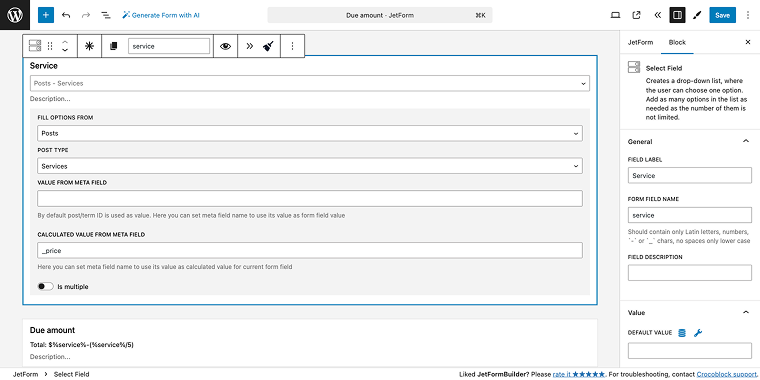The image size is (760, 380).
Task: Switch to the JetForm tab
Action: tap(640, 42)
